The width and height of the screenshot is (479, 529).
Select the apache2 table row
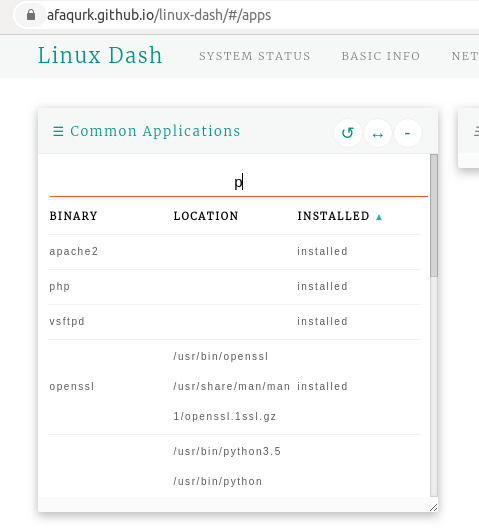pos(234,252)
